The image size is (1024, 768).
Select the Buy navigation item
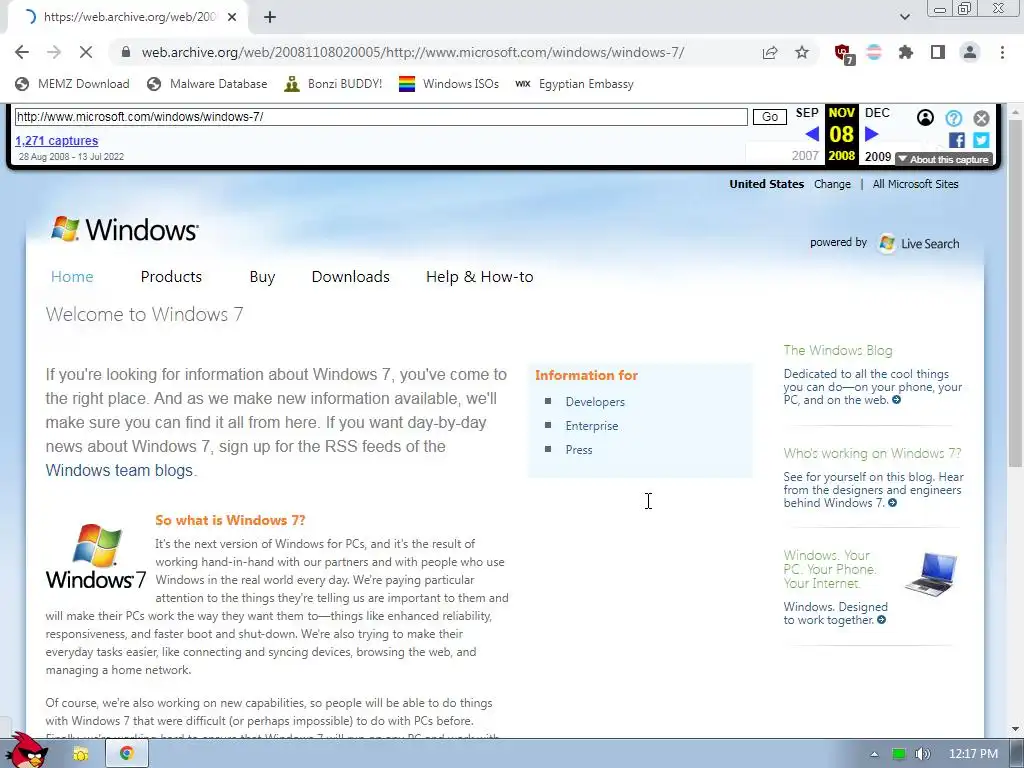(262, 277)
